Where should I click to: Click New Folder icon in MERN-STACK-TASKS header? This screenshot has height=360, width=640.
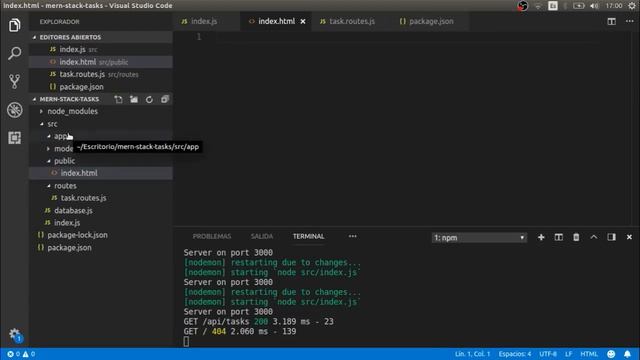[x=134, y=99]
